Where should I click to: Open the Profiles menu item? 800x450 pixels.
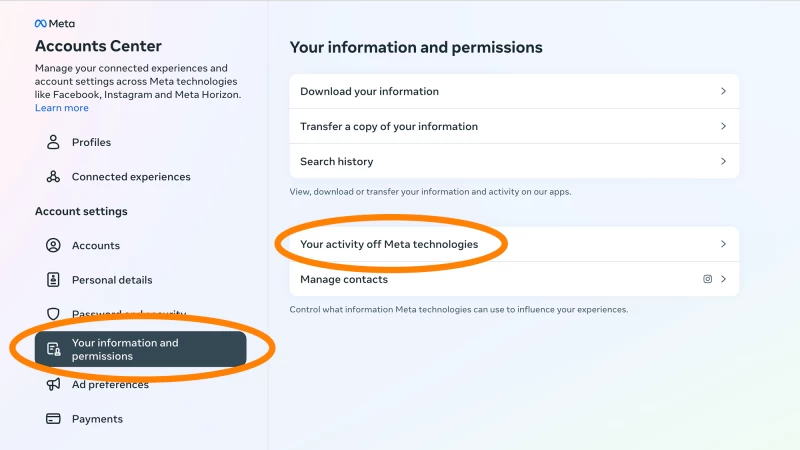point(91,142)
